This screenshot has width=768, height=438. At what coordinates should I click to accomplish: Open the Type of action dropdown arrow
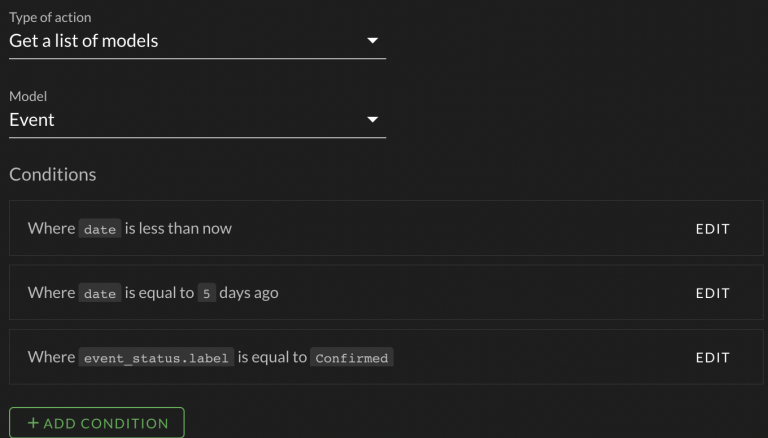372,41
